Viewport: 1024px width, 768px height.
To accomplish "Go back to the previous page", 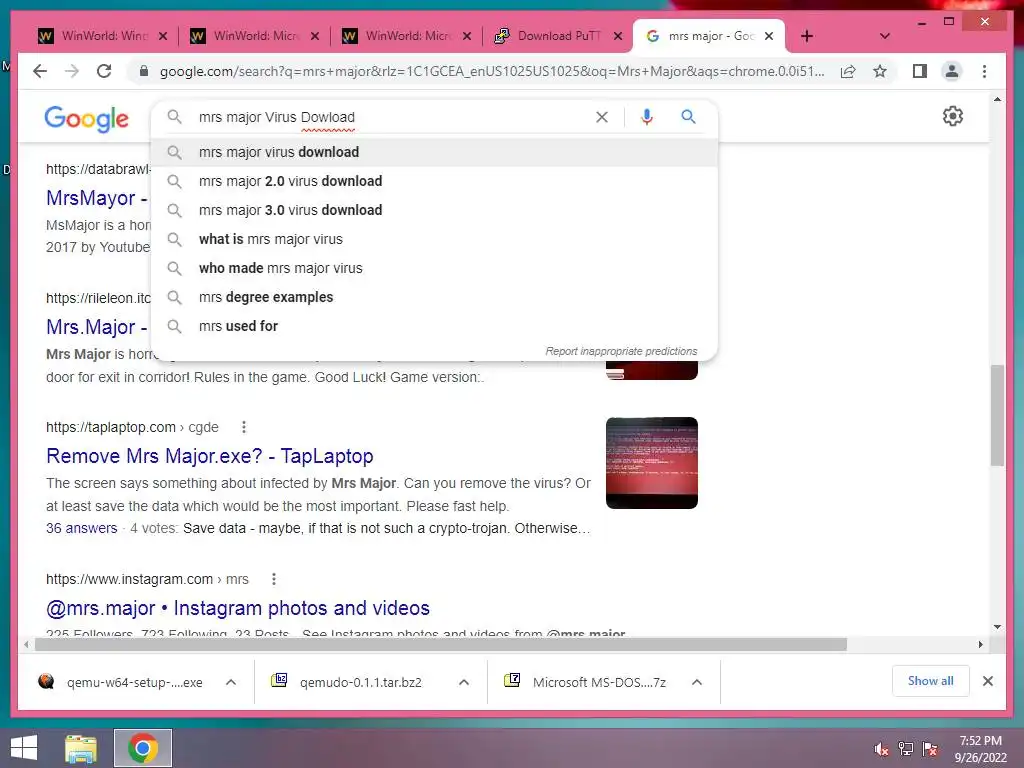I will (40, 71).
